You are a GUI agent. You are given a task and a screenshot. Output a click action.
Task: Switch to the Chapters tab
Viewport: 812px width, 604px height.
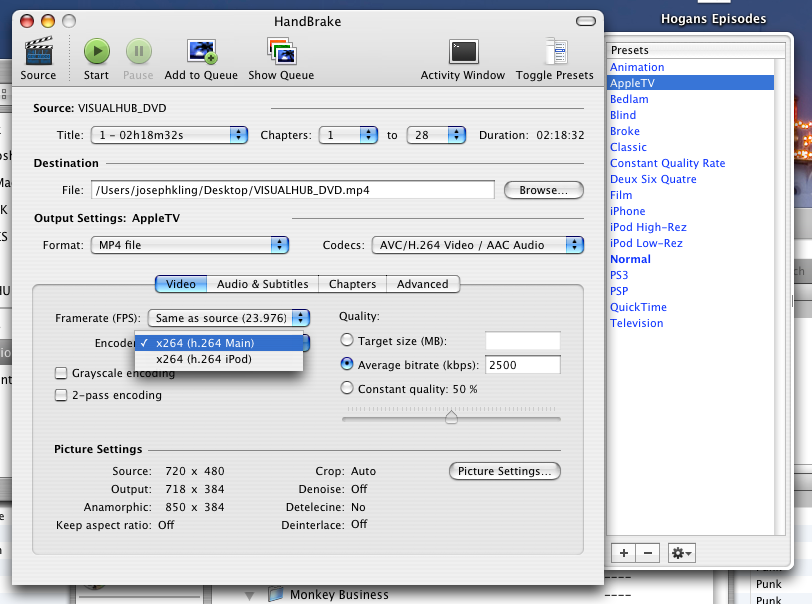[353, 284]
